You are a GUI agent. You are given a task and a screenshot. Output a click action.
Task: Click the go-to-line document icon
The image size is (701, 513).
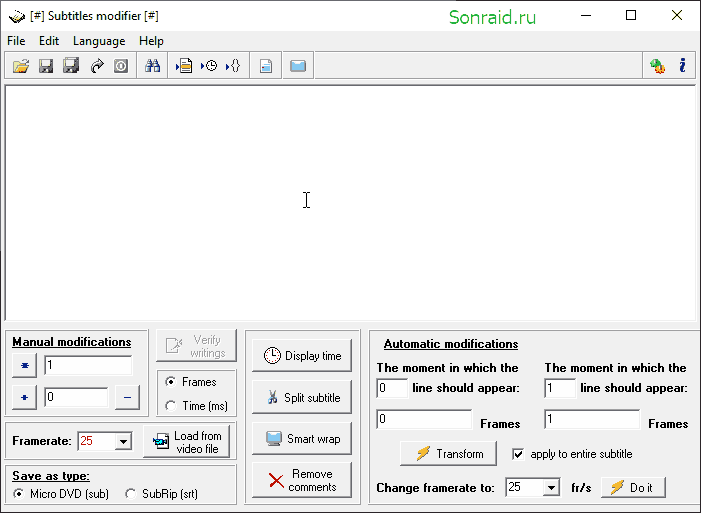click(184, 66)
